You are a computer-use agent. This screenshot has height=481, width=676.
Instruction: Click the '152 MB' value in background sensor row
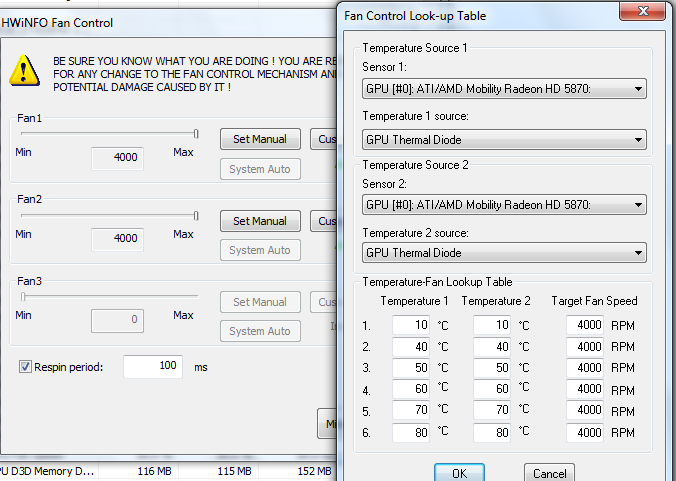314,471
